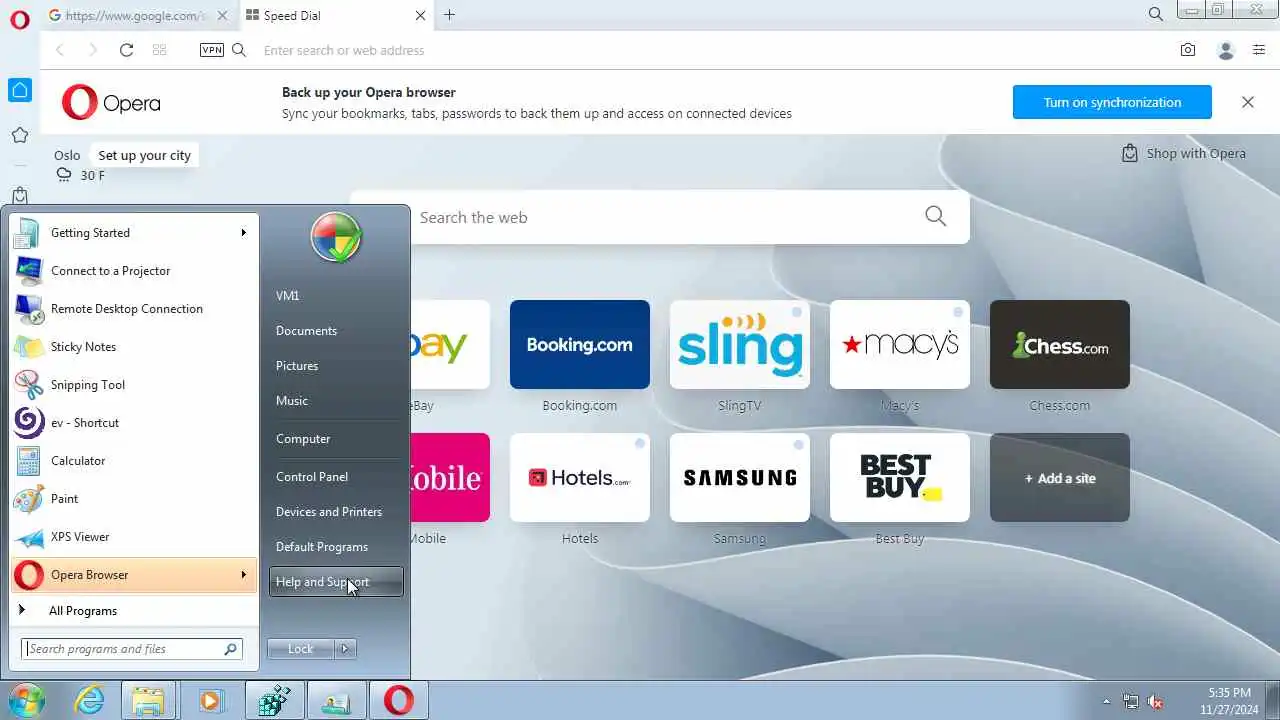Image resolution: width=1280 pixels, height=720 pixels.
Task: Open the Opera main menu icon
Action: coord(20,19)
